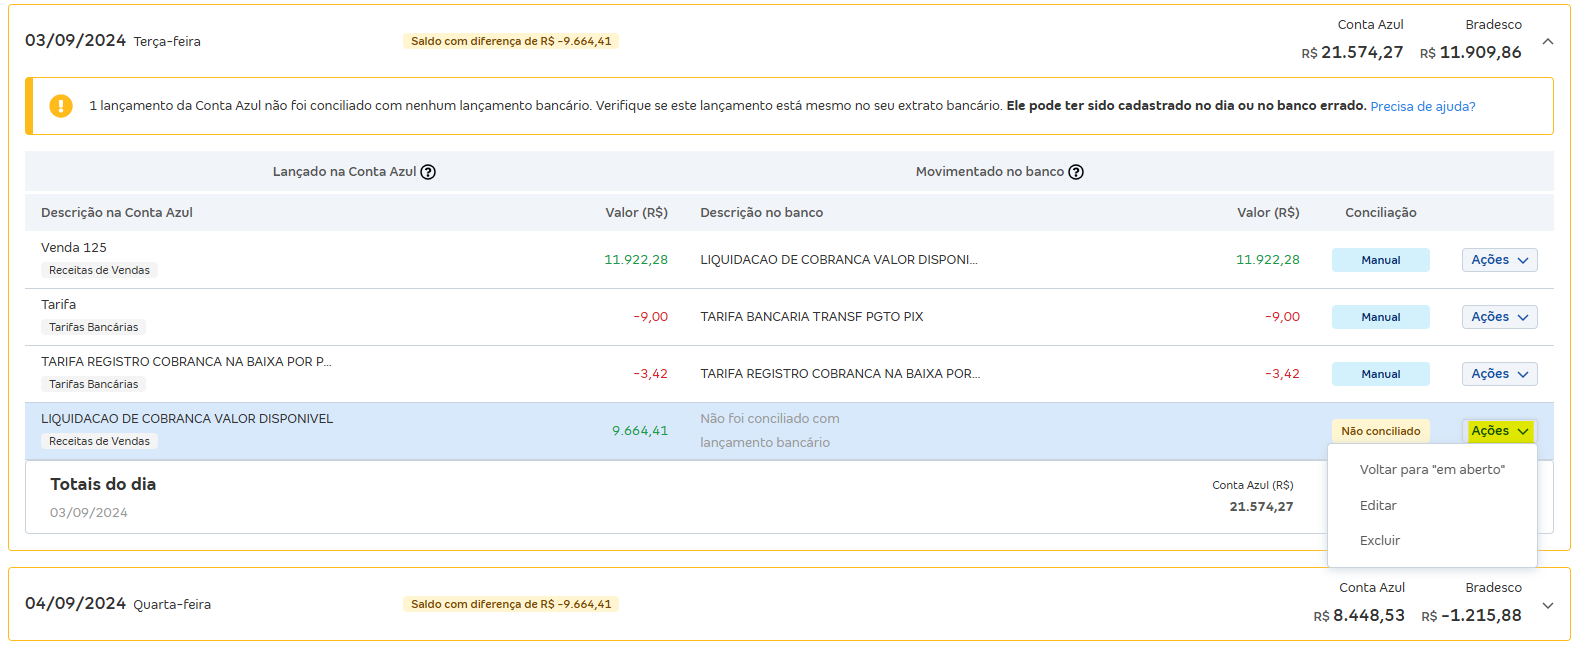Open Ações dropdown for Venda 125
1577x647 pixels.
[x=1499, y=260]
